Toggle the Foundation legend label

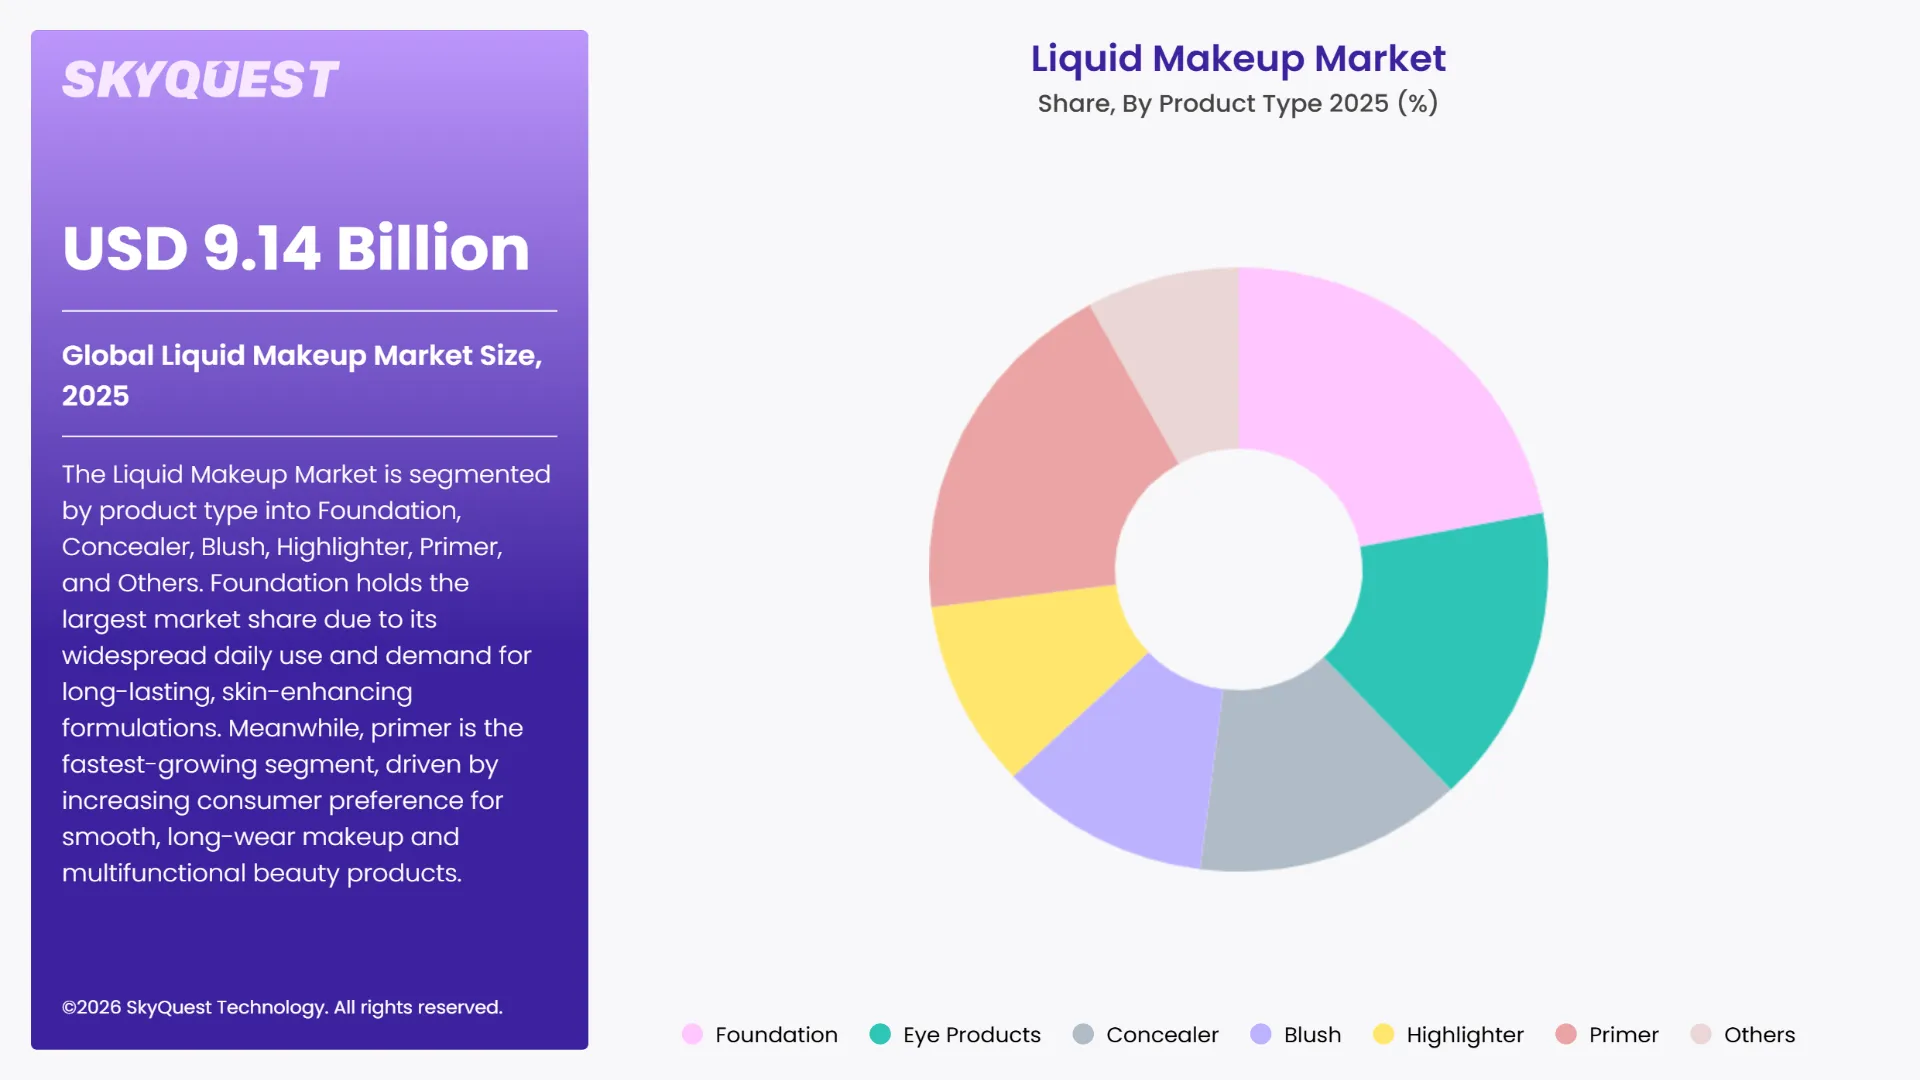776,1035
